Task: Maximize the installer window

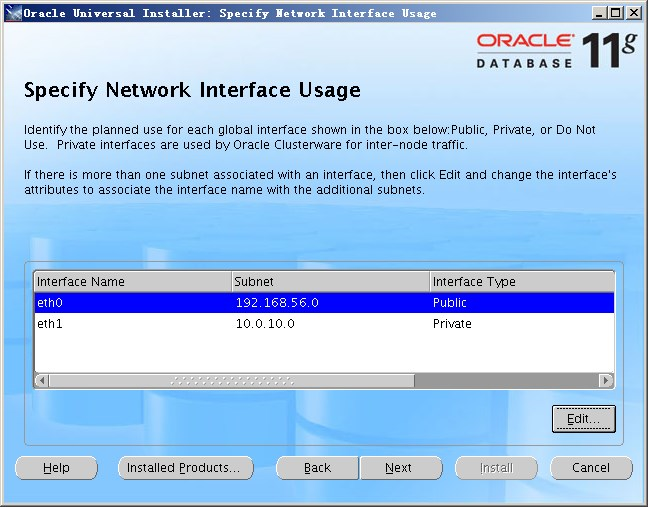Action: [617, 13]
